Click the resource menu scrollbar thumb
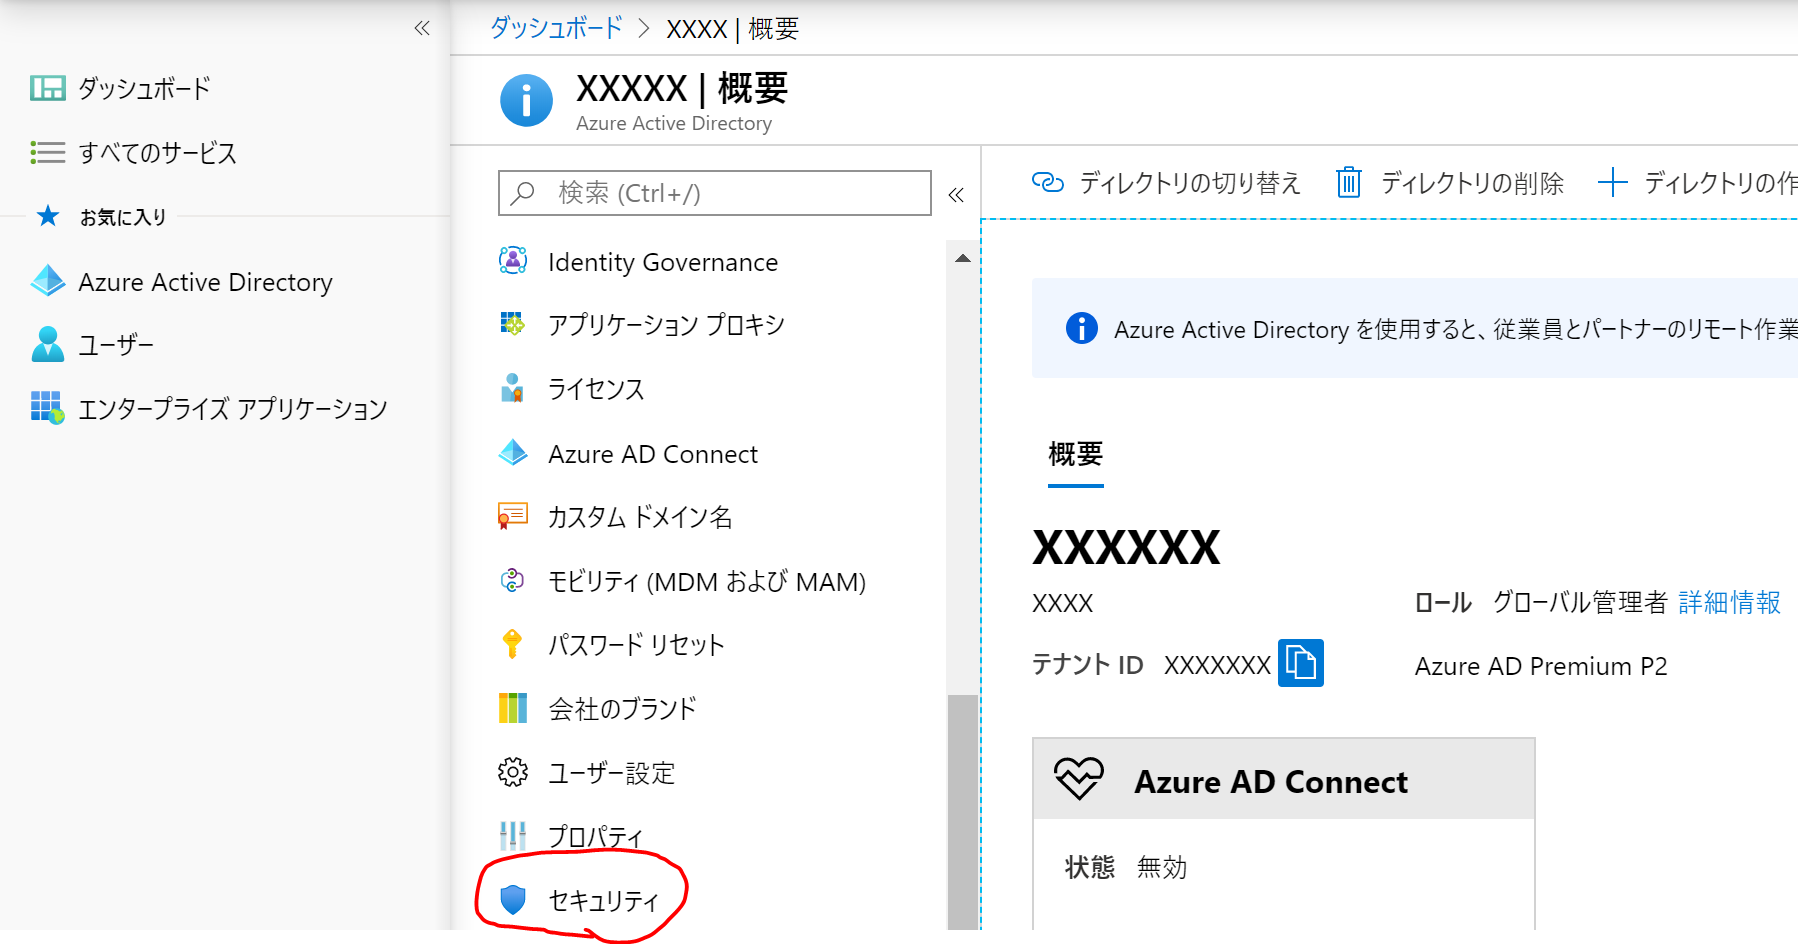1798x944 pixels. tap(963, 812)
